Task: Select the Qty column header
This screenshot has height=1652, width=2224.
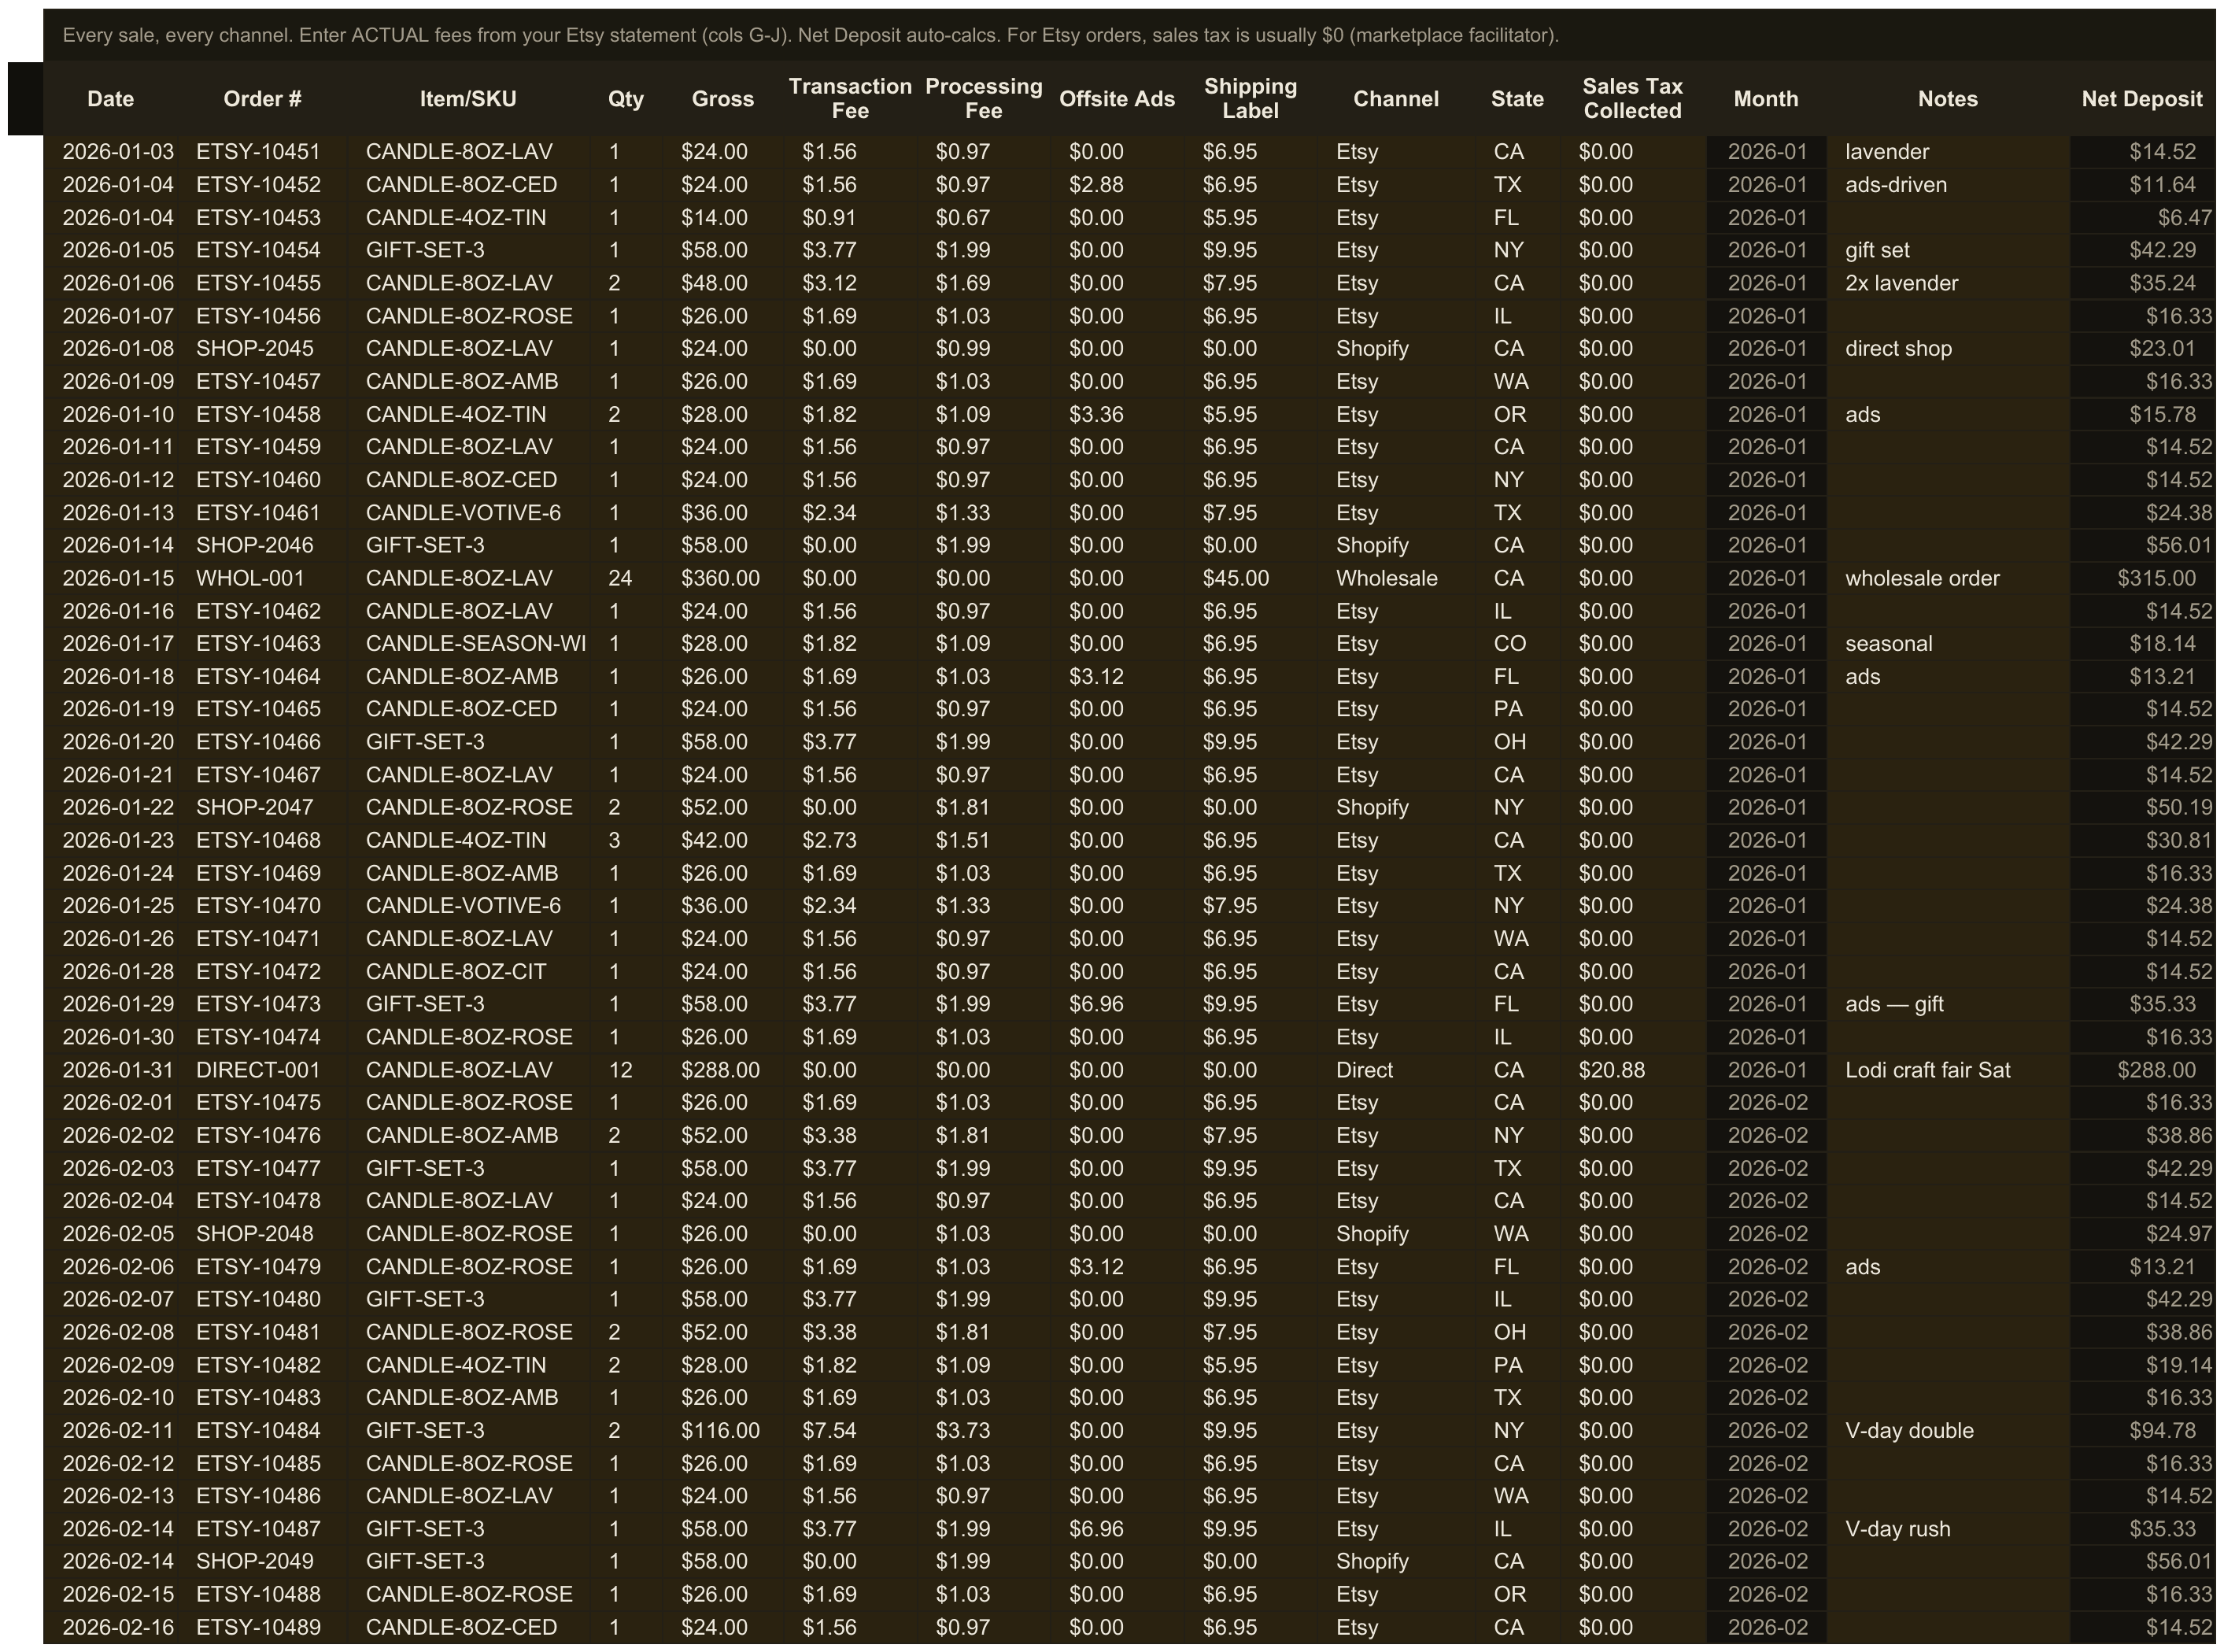Action: click(x=626, y=99)
